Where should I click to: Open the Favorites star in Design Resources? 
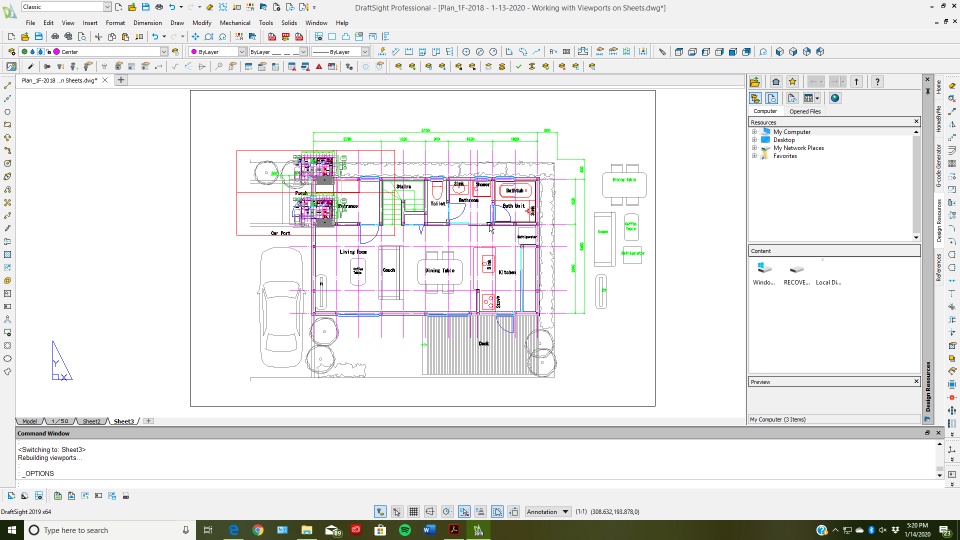(792, 82)
